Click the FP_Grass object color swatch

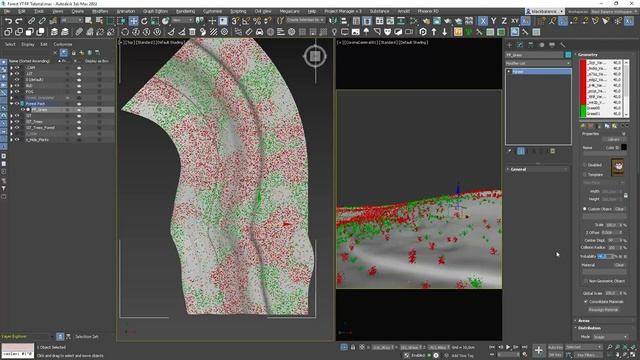568,55
